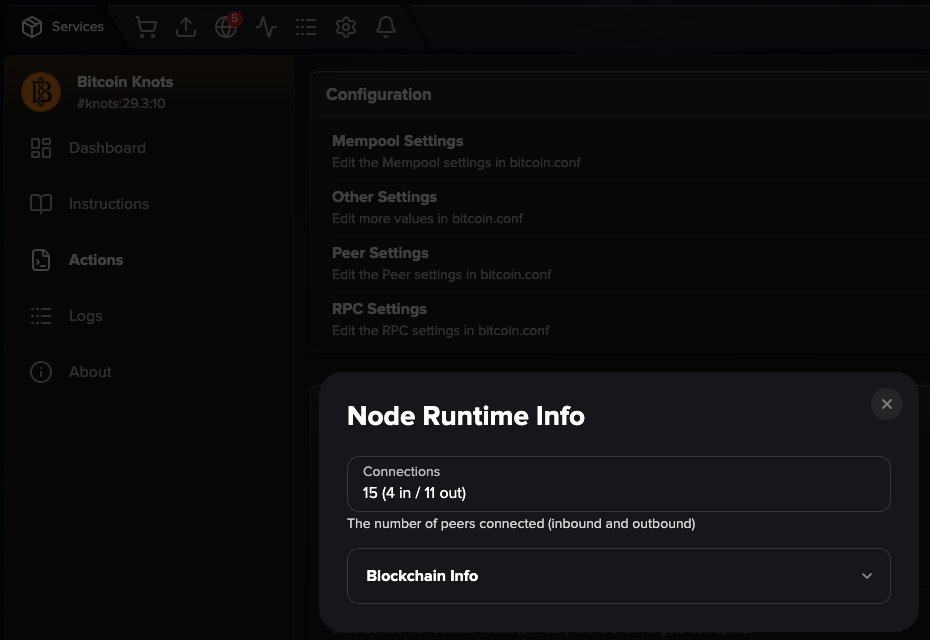
Task: Click 'Edit the Peer settings in bitcoin.conf' text
Action: (442, 275)
